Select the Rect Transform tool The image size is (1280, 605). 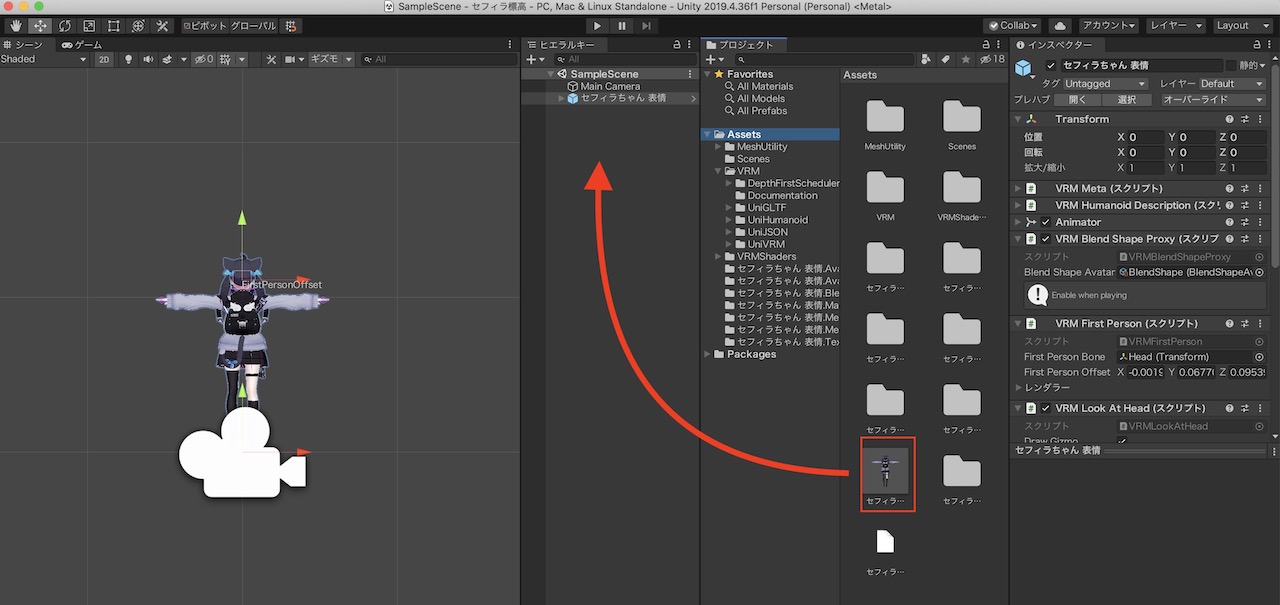[113, 25]
